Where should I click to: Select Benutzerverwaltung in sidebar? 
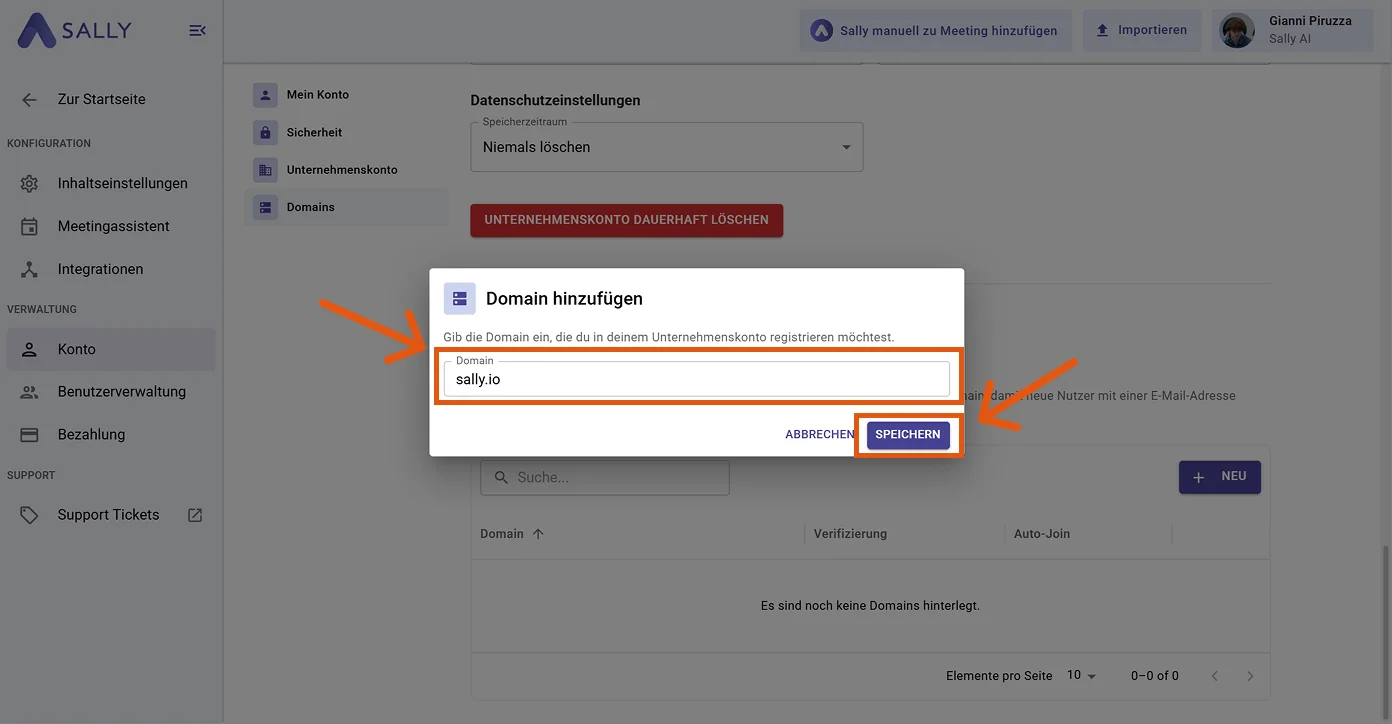pos(110,392)
